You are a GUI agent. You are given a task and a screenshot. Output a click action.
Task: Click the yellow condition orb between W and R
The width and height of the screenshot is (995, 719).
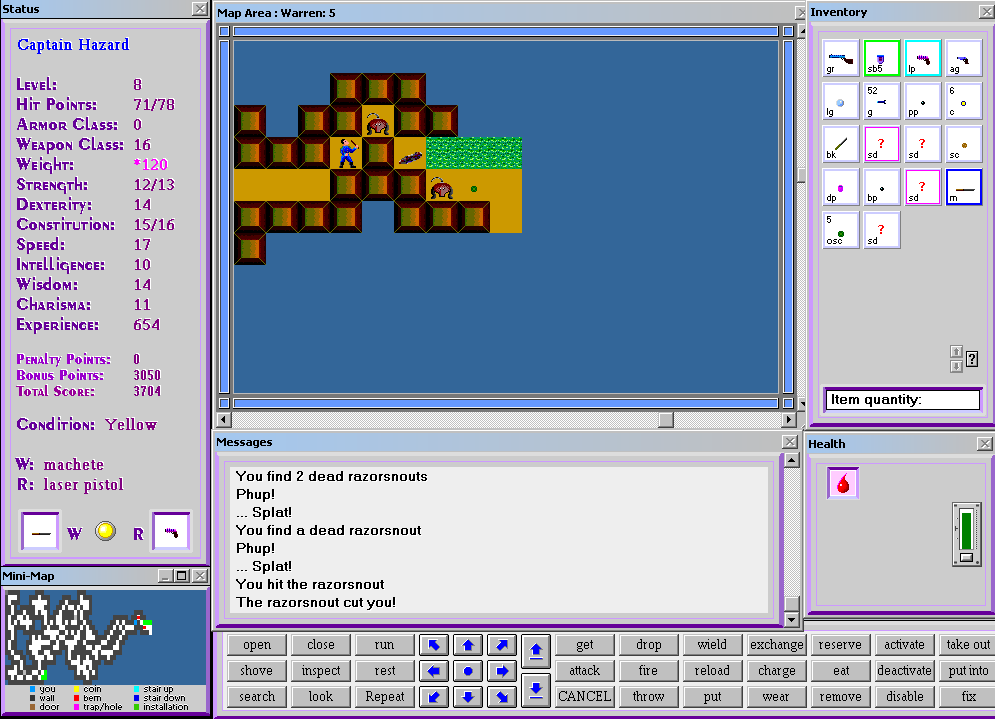[105, 531]
